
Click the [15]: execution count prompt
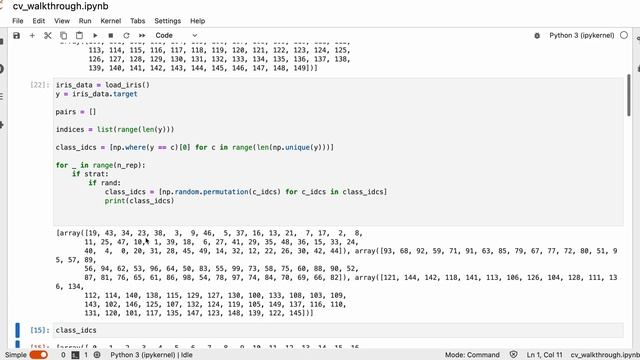tap(40, 330)
